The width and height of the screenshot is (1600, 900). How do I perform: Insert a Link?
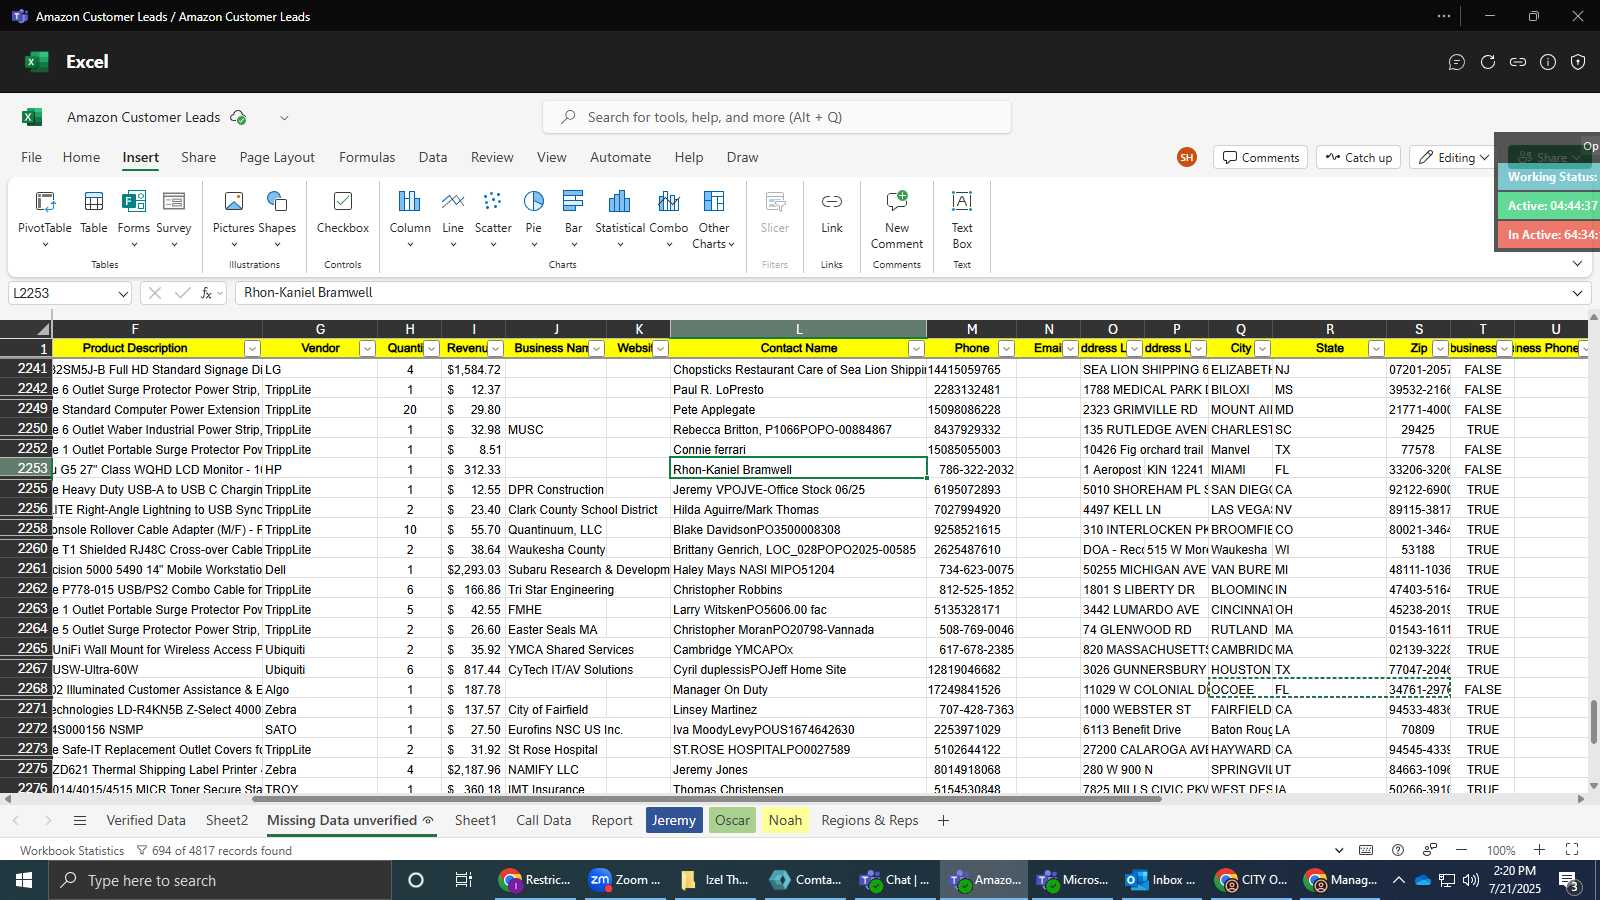[x=832, y=212]
